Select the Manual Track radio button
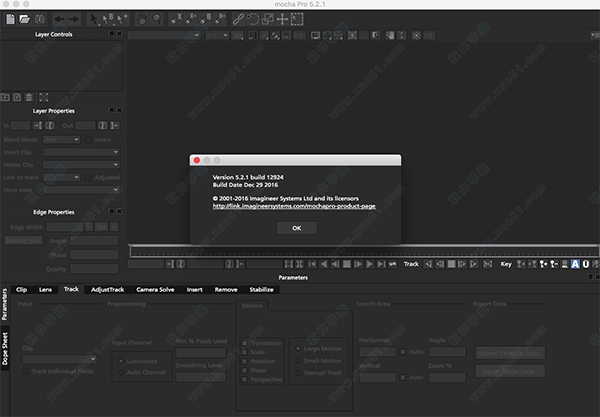The width and height of the screenshot is (600, 417). (298, 373)
